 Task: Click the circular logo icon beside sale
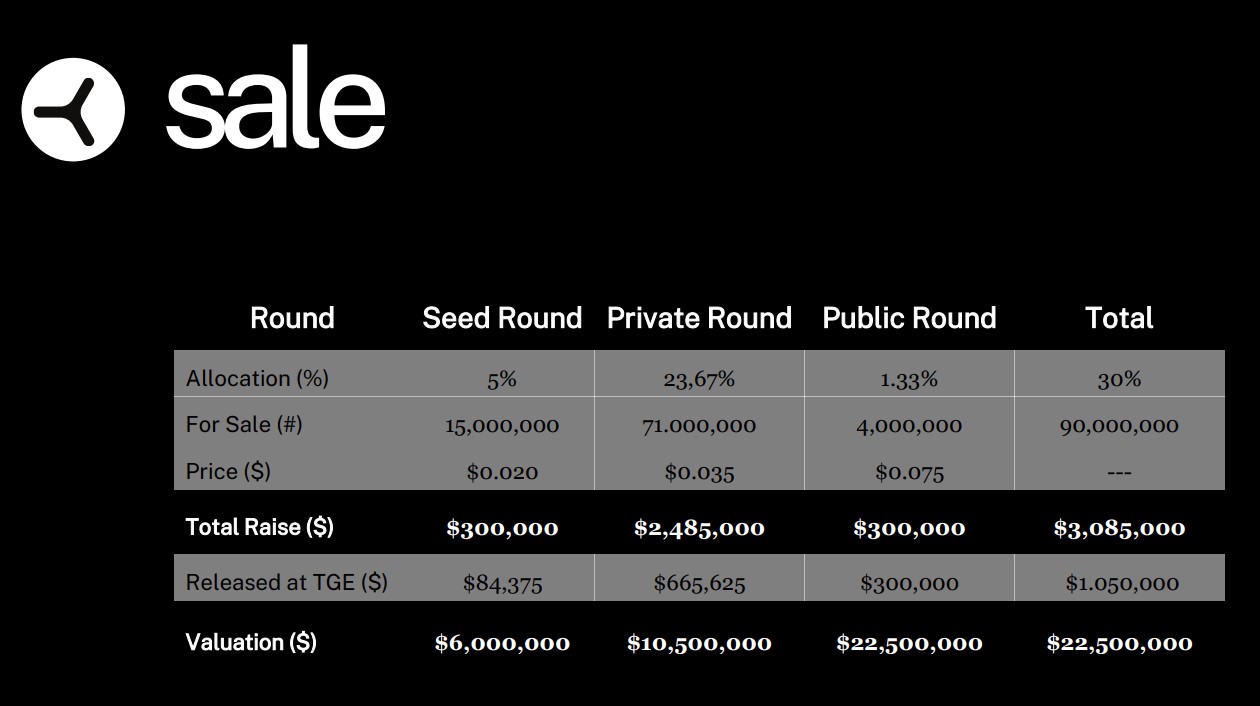[73, 109]
